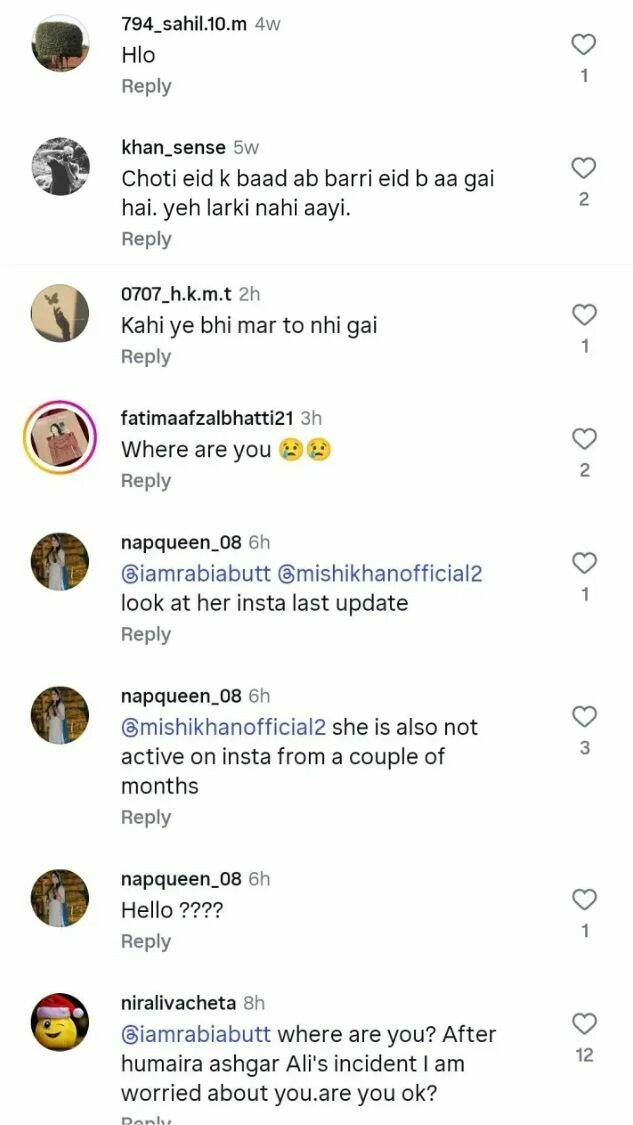Open the @mishikhanofficial2 mention before 'she is also'
Viewport: 633px width, 1125px height.
point(223,727)
